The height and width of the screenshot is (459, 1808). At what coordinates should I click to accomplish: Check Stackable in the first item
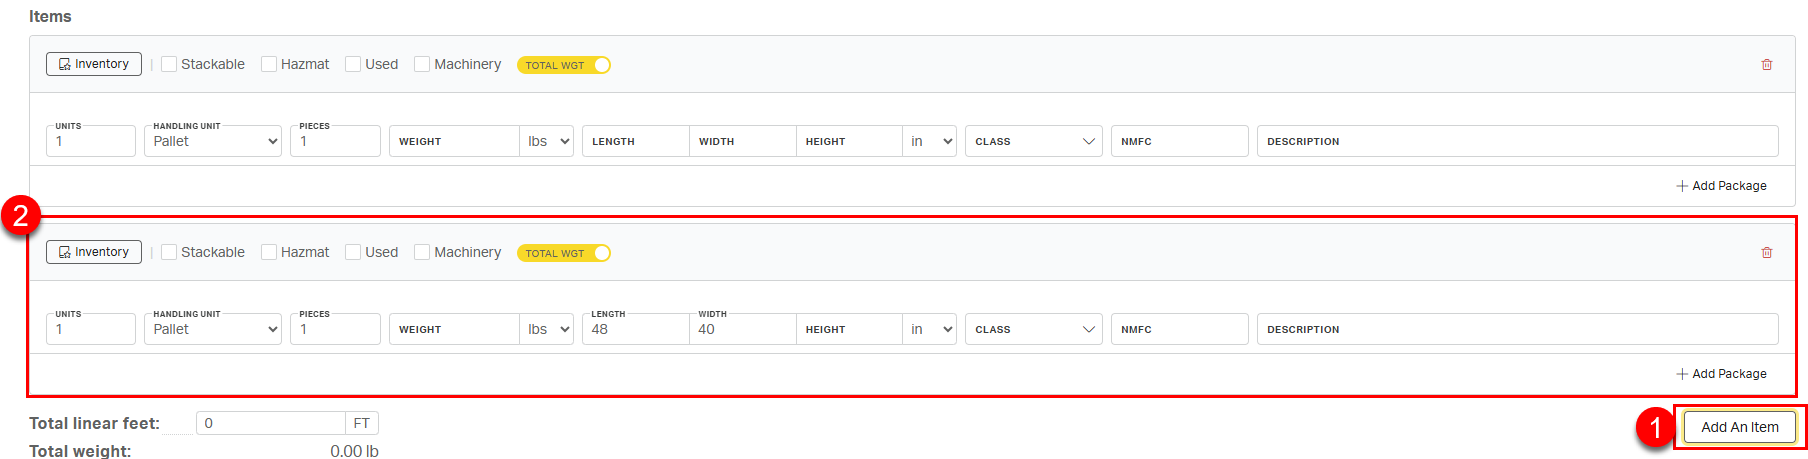tap(170, 64)
